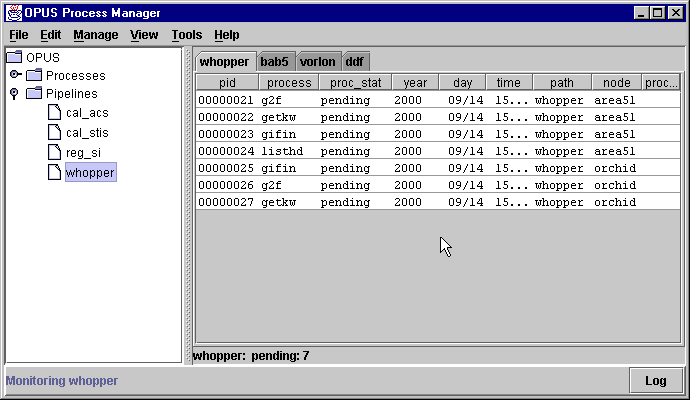
Task: Sort by the proc_stat column header
Action: (354, 83)
